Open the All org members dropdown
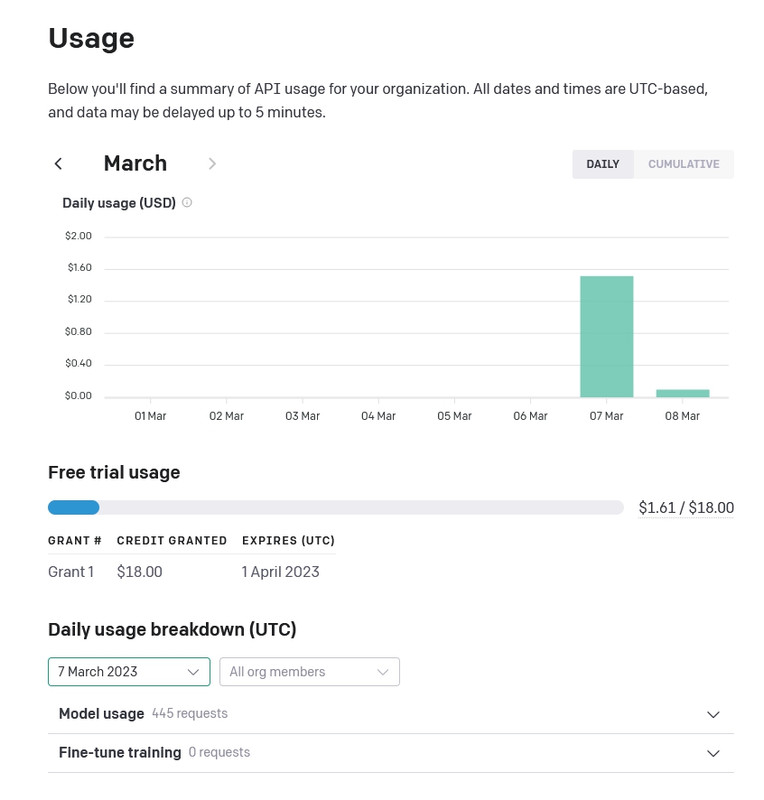Screen dimensions: 764x800 click(x=309, y=672)
